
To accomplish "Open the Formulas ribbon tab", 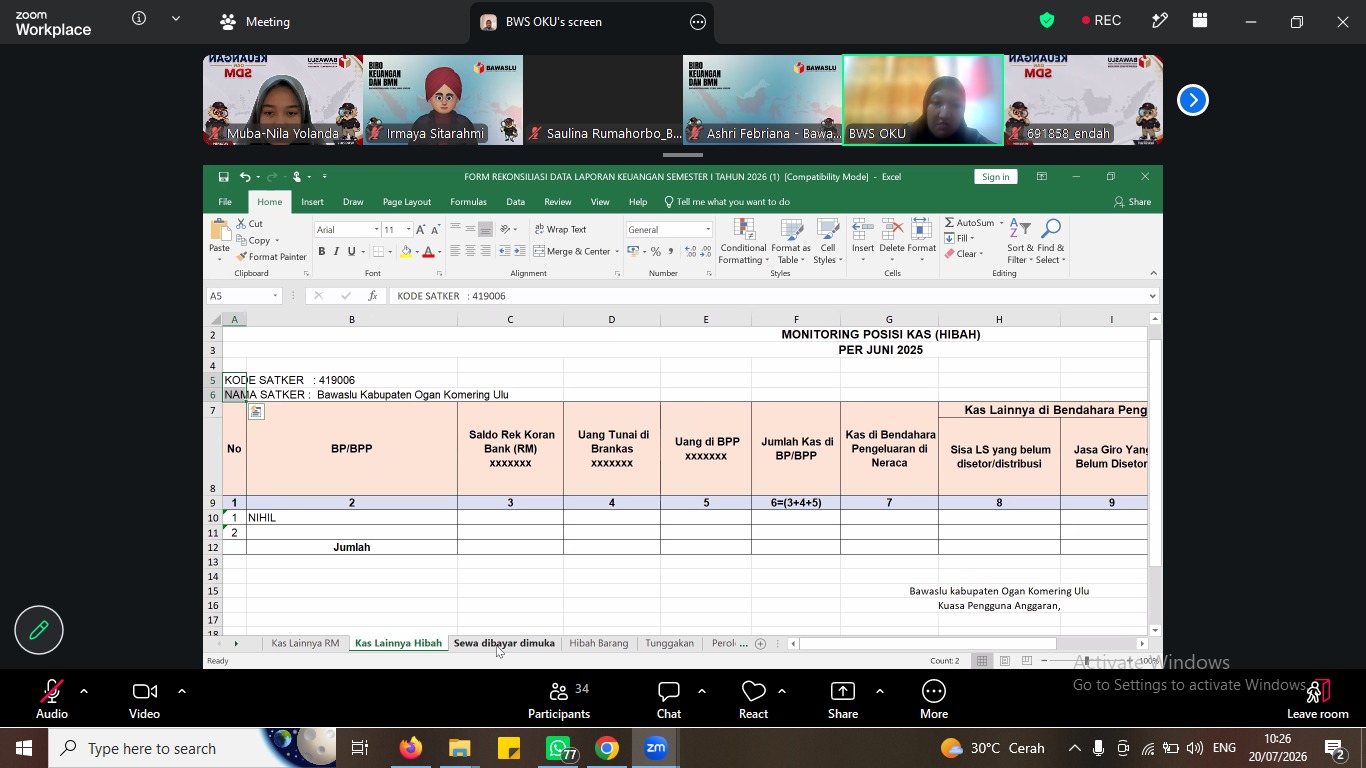I will pyautogui.click(x=468, y=202).
